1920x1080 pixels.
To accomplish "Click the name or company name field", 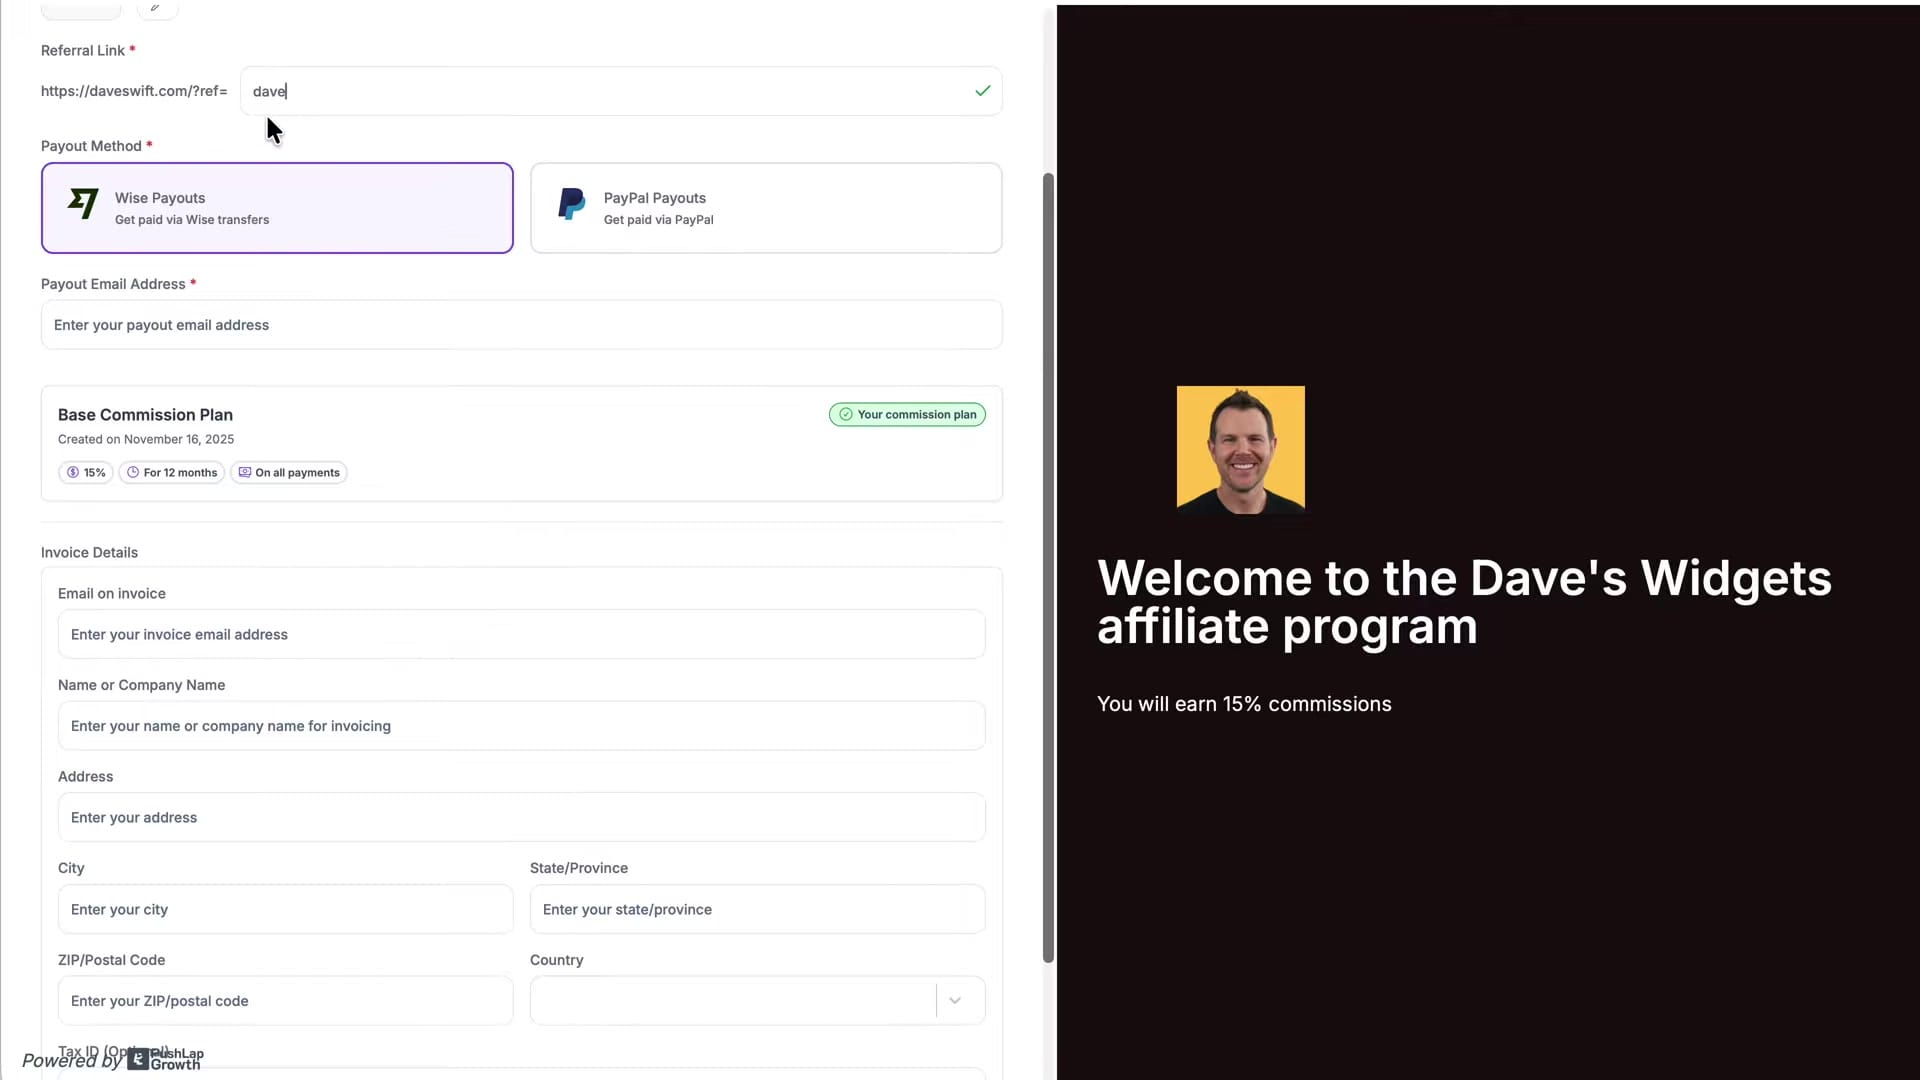I will pyautogui.click(x=521, y=726).
